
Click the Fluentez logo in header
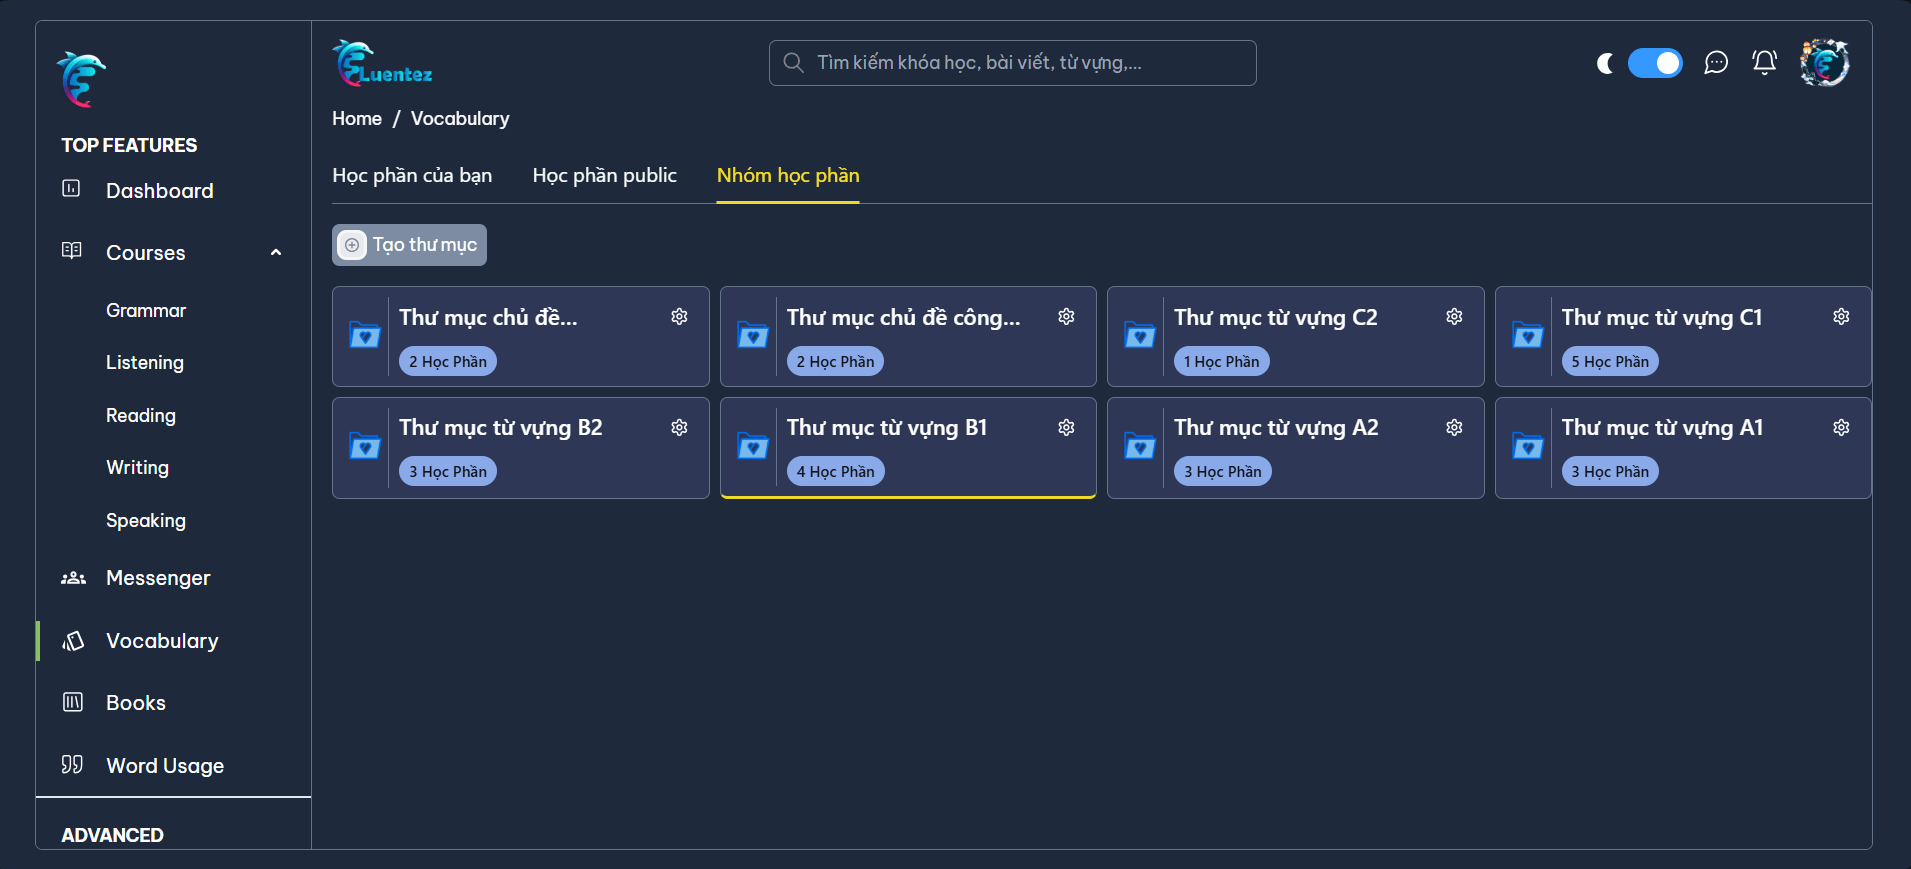pos(383,64)
